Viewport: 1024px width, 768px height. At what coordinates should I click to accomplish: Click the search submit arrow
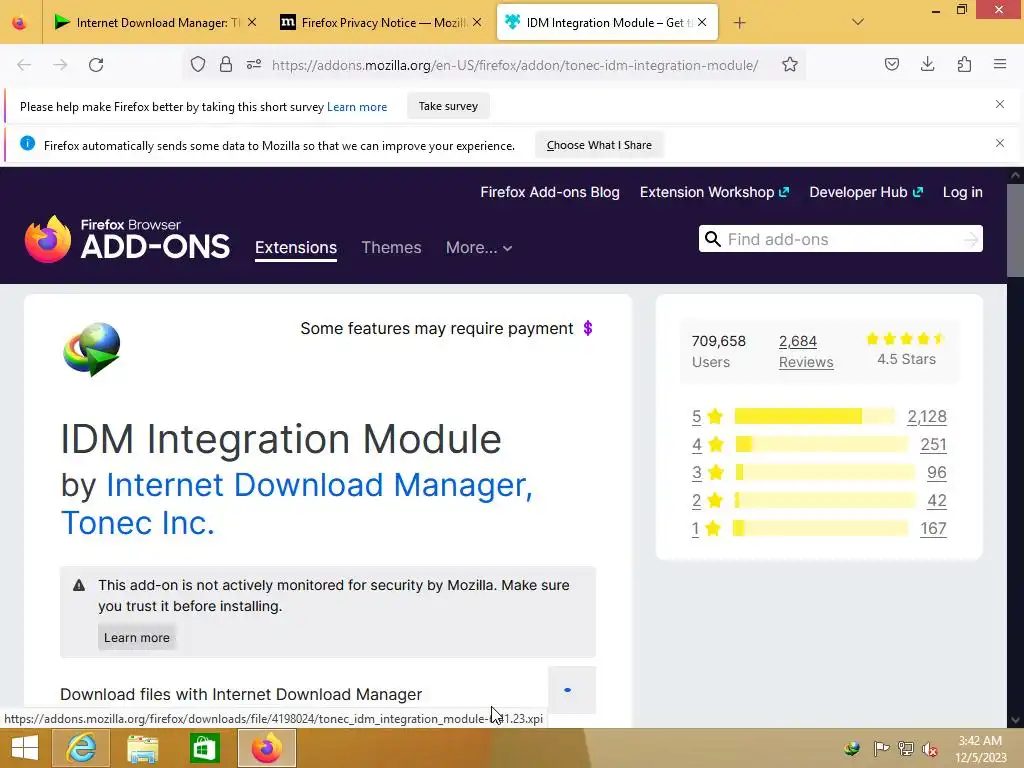tap(971, 240)
